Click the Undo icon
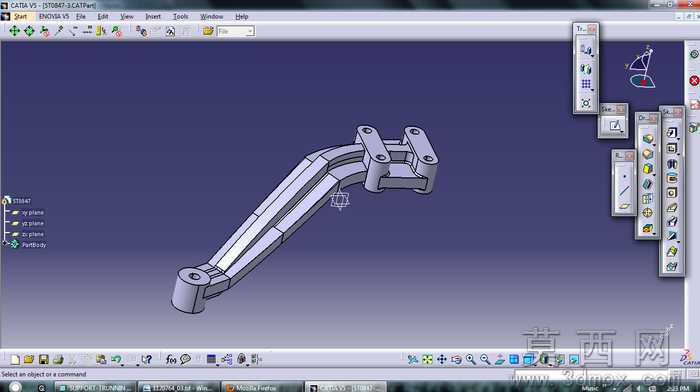This screenshot has width=700, height=392. click(116, 359)
